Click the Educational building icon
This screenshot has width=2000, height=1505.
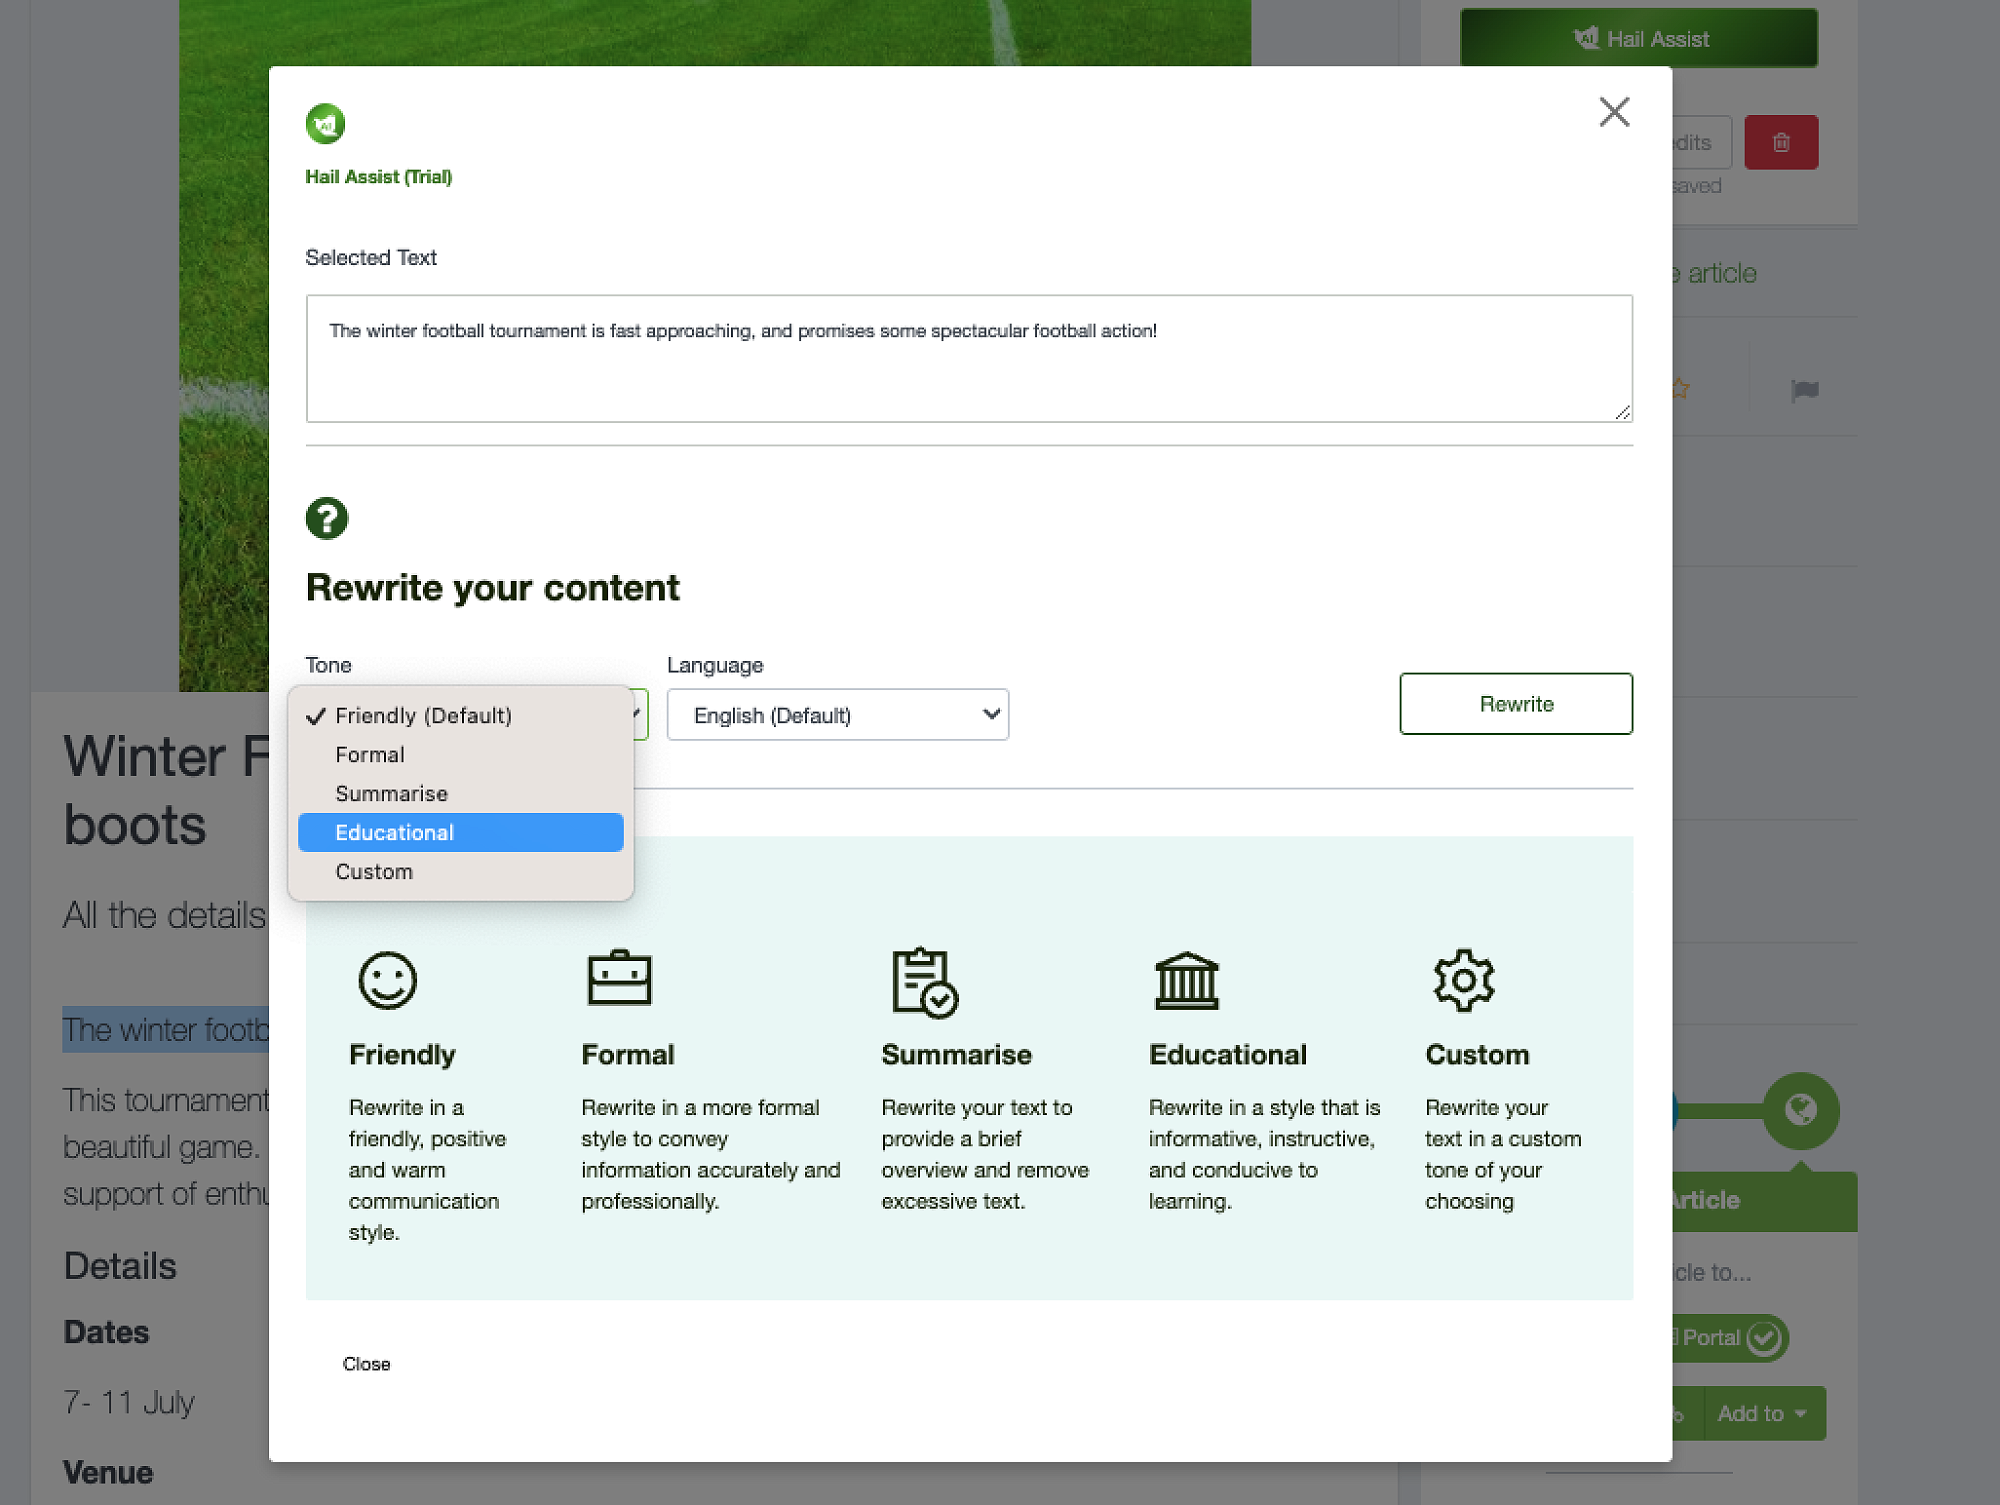pos(1186,980)
